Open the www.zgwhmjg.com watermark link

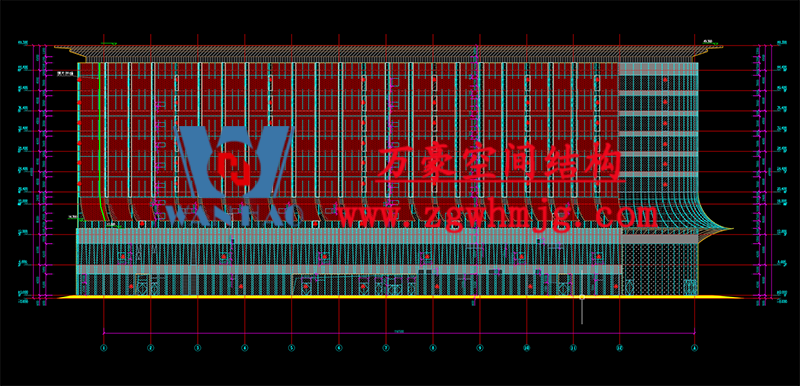(497, 217)
